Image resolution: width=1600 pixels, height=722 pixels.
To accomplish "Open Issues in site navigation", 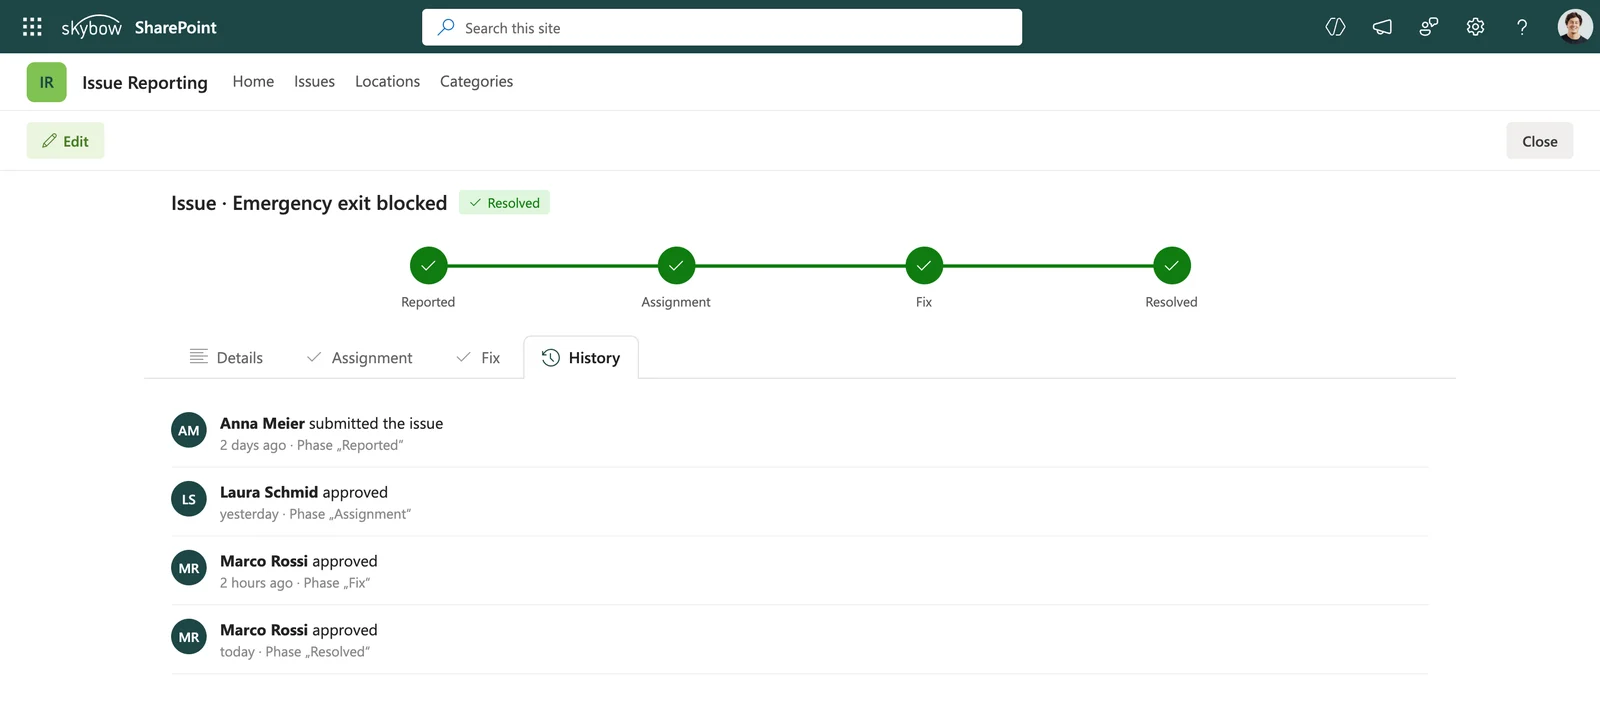I will tap(314, 82).
